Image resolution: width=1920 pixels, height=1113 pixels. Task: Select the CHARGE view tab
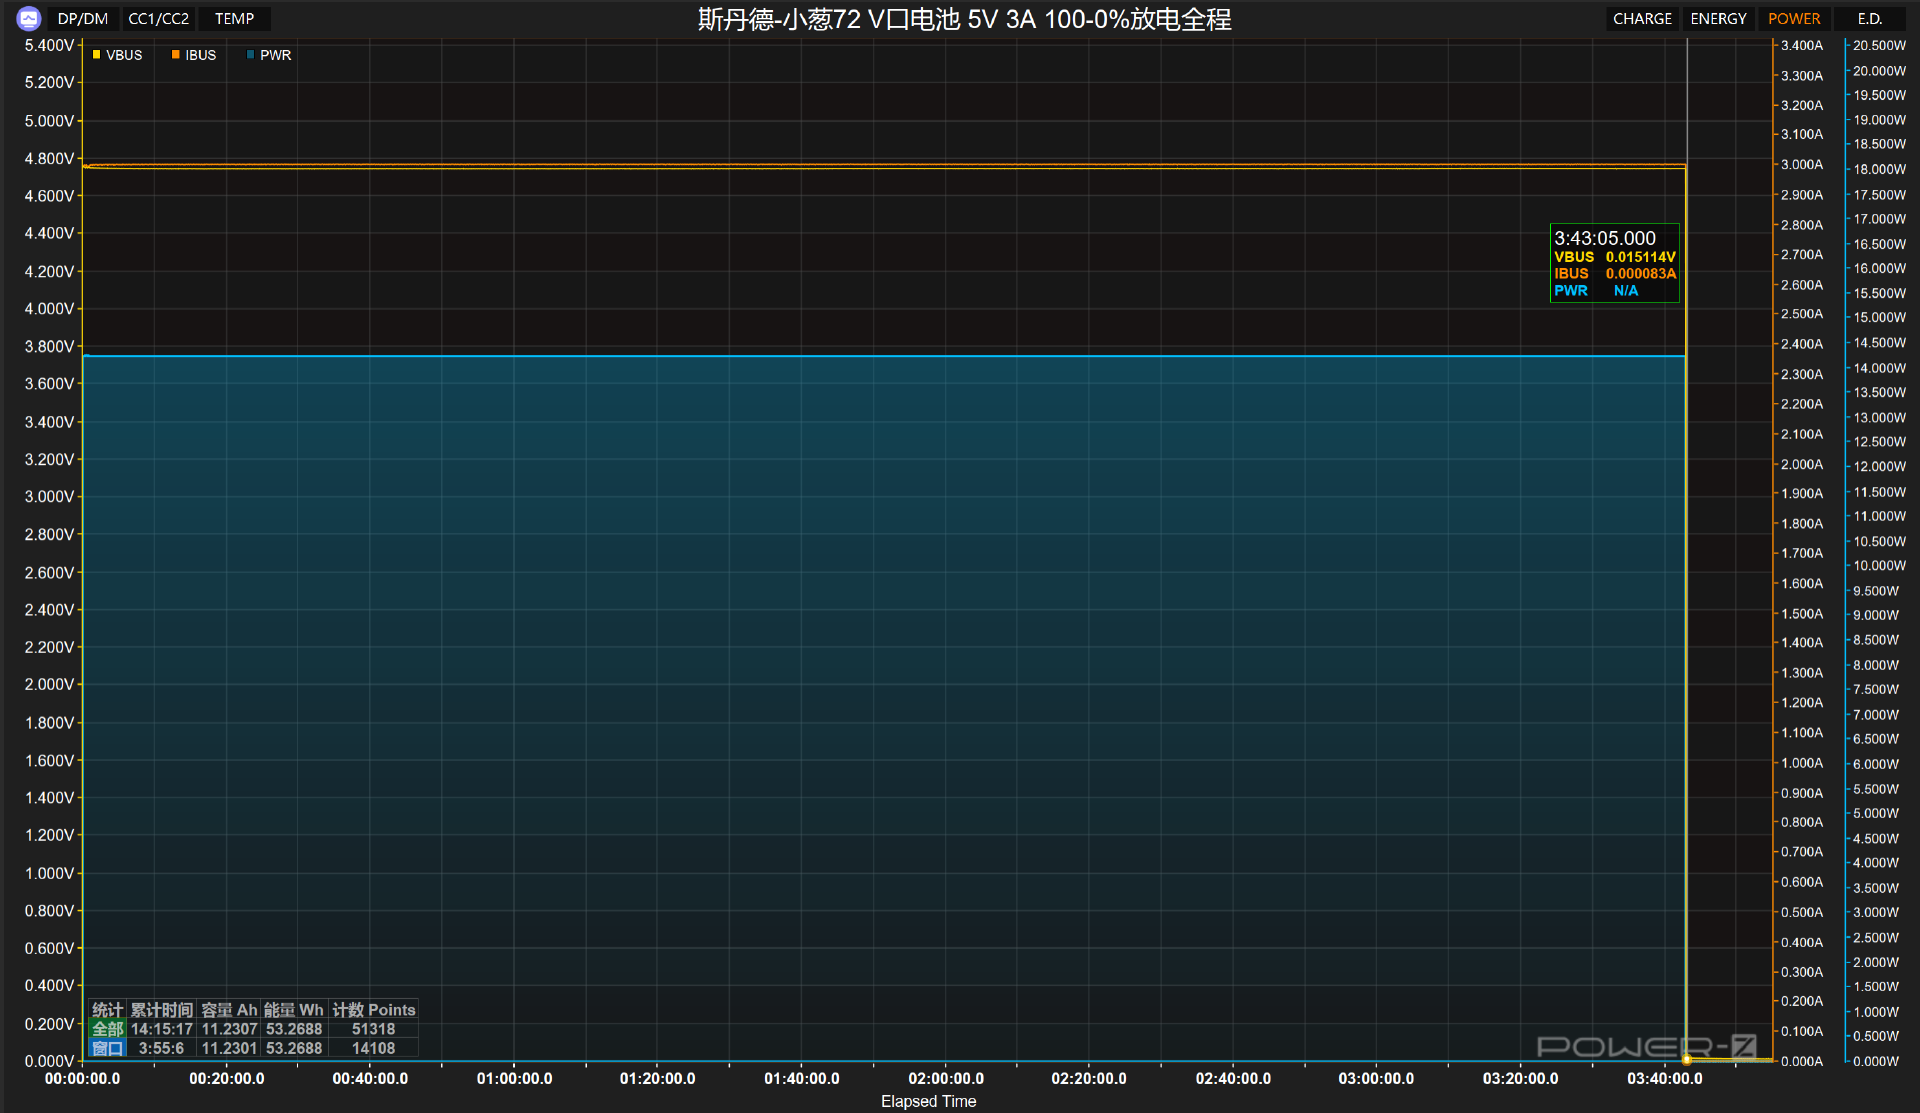click(1642, 19)
